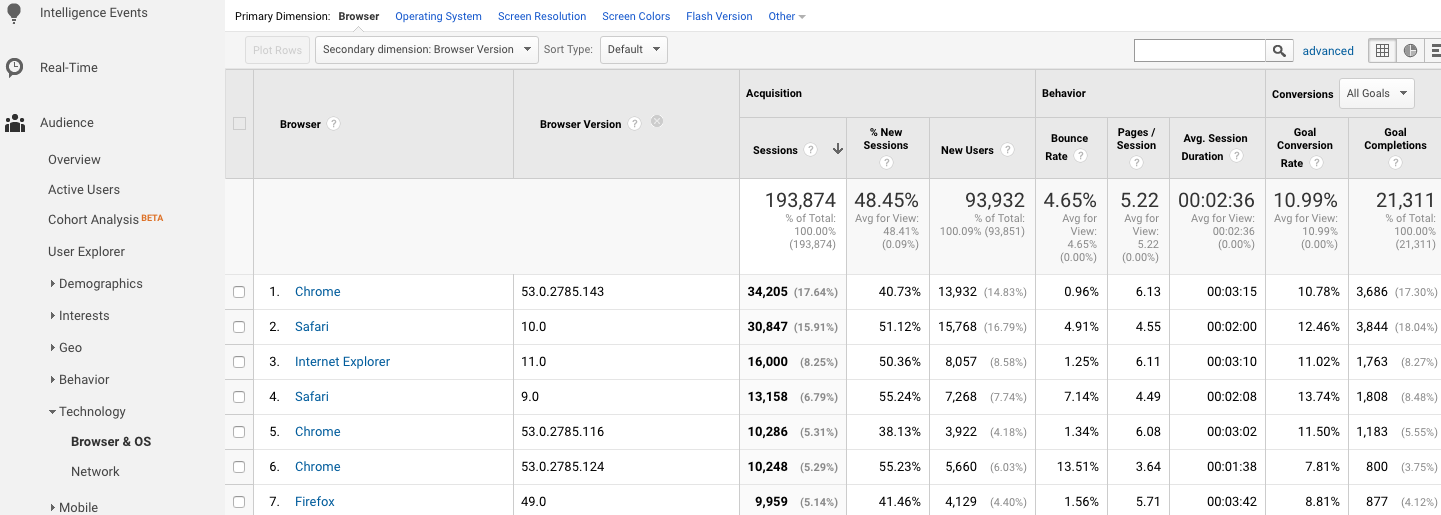Viewport: 1441px width, 515px height.
Task: Switch to the pie chart percentage view
Action: (x=1410, y=51)
